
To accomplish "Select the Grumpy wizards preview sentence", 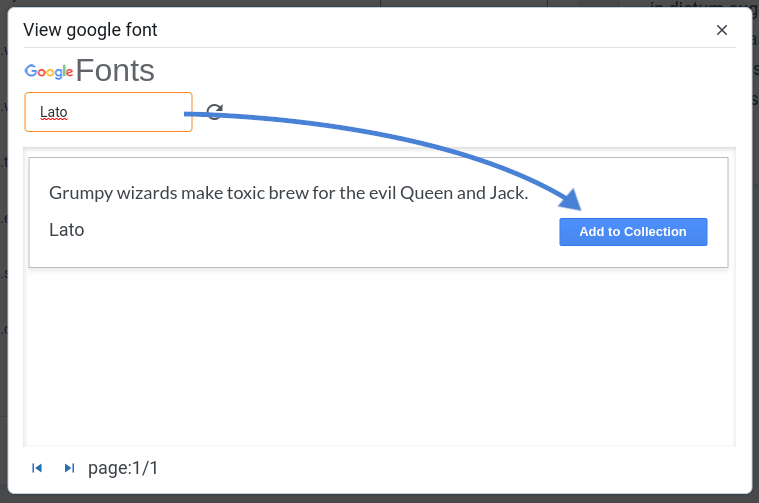I will point(288,193).
